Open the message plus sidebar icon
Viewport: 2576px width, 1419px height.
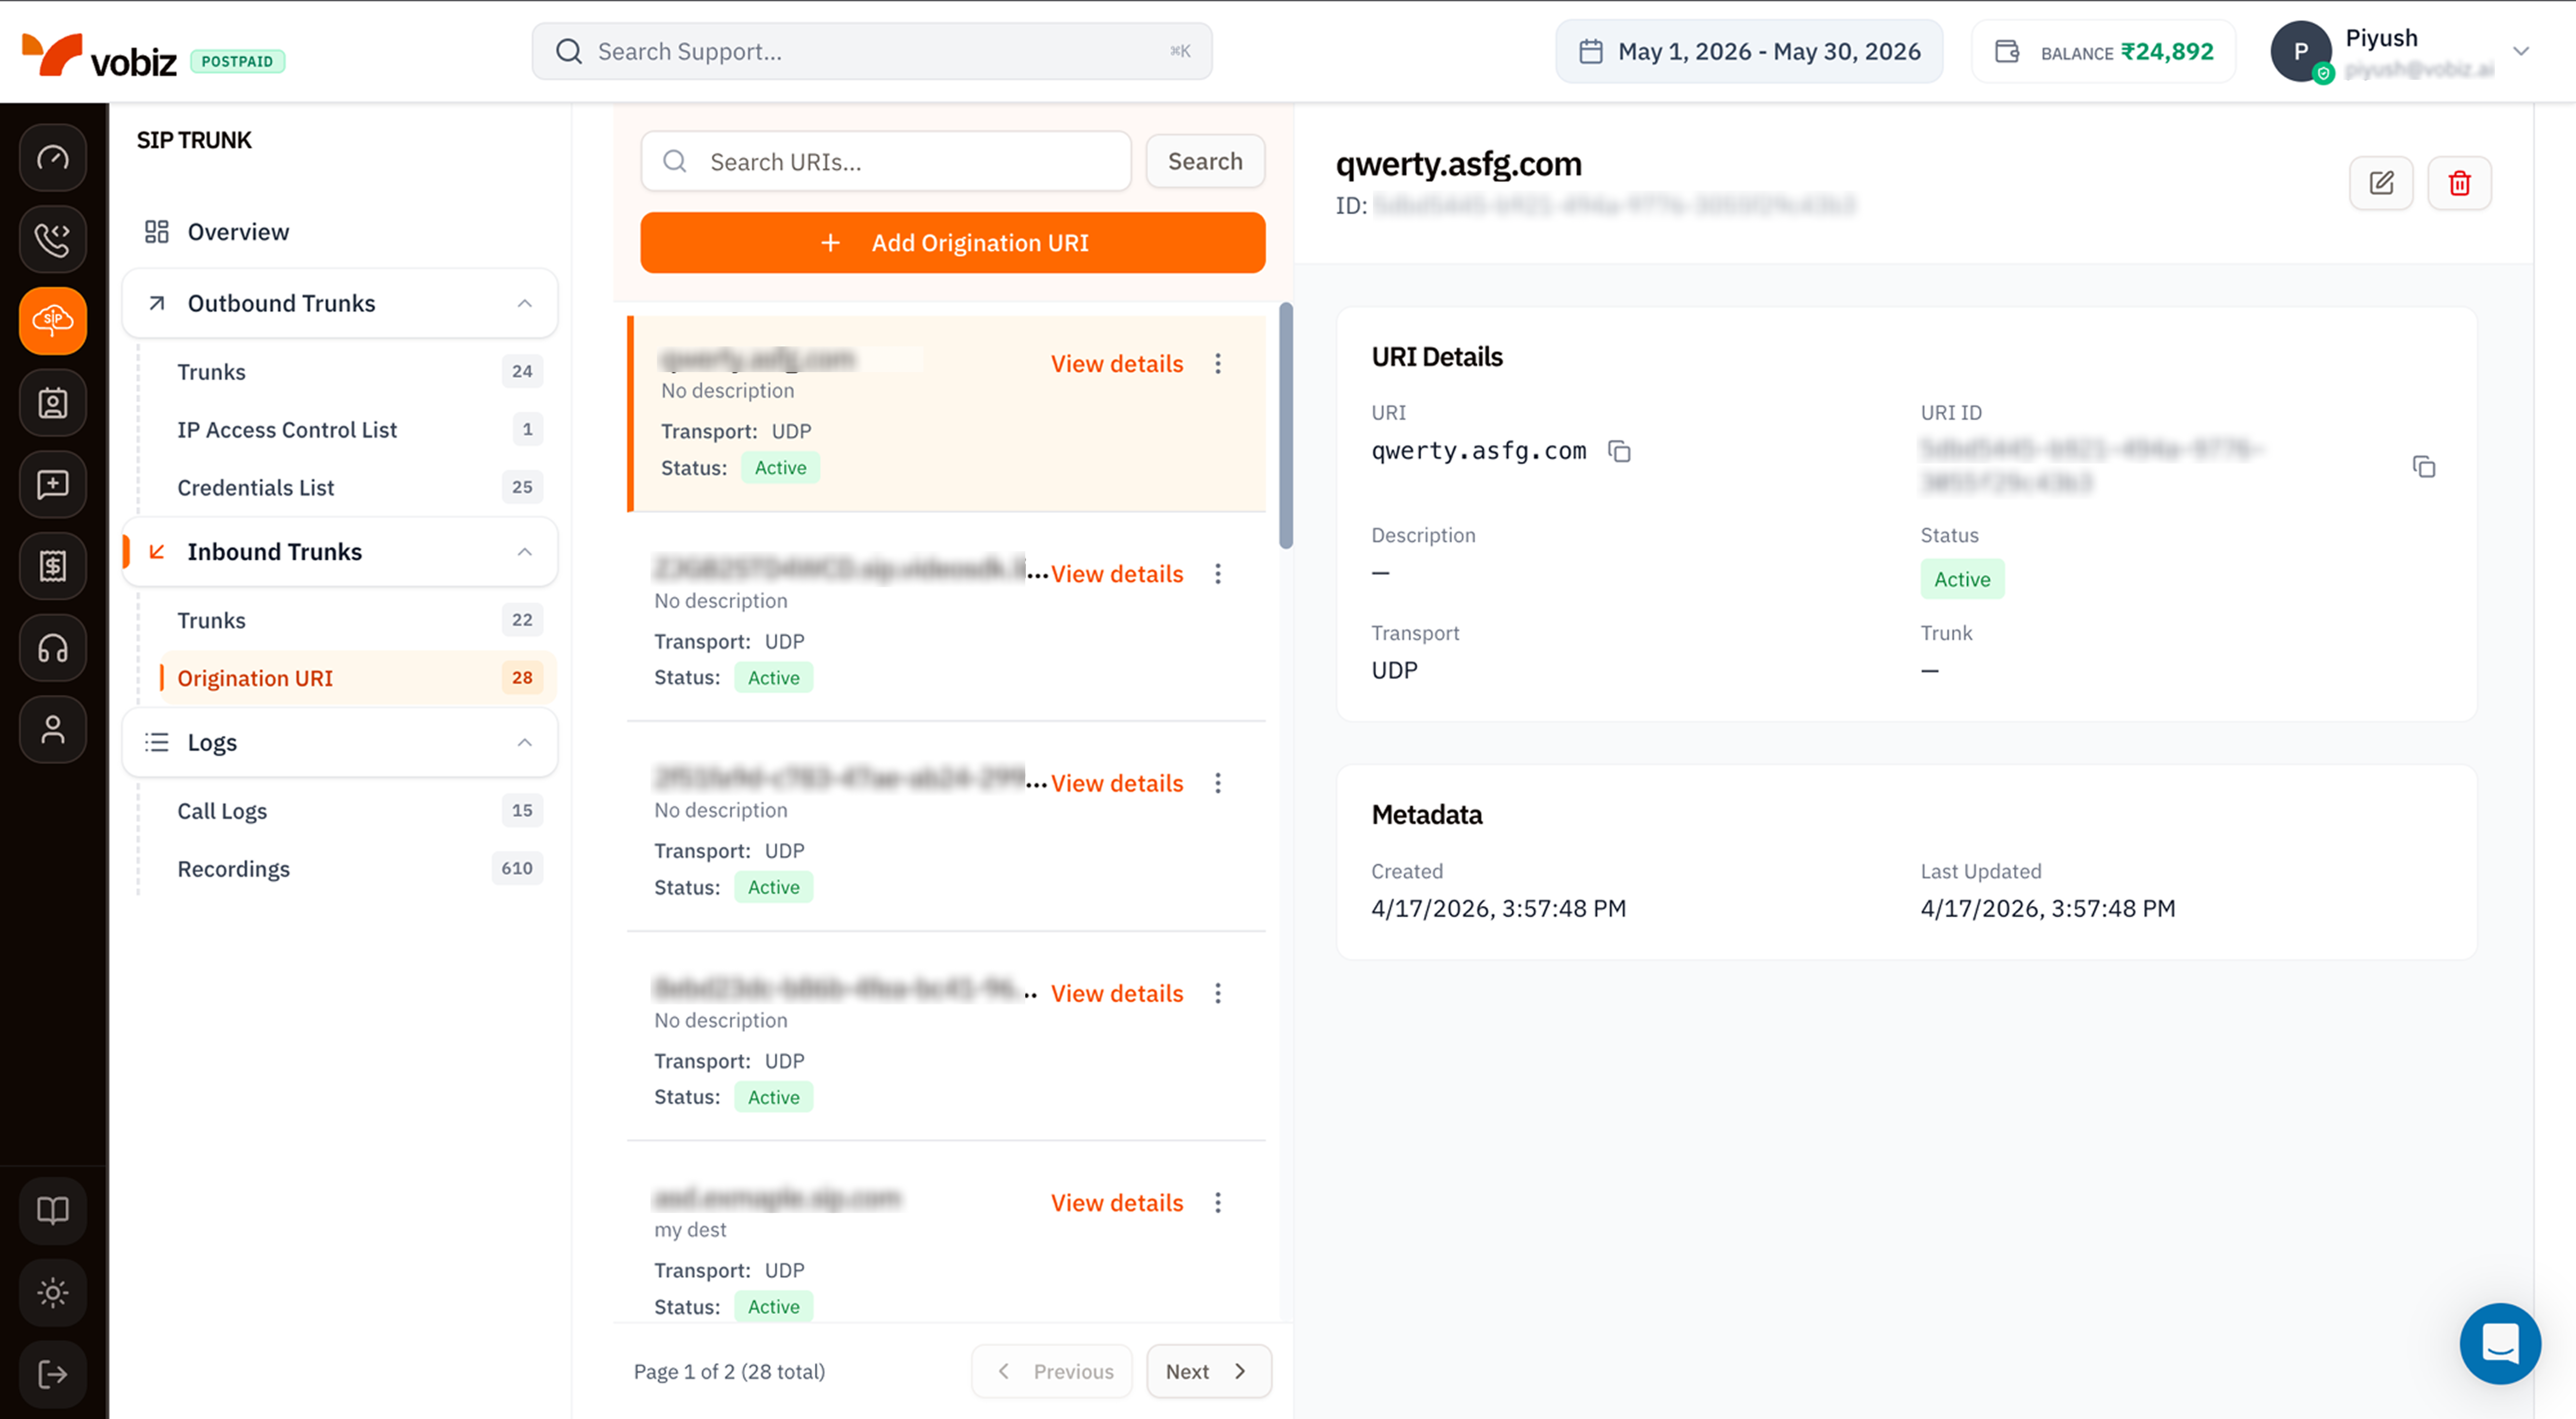coord(53,485)
